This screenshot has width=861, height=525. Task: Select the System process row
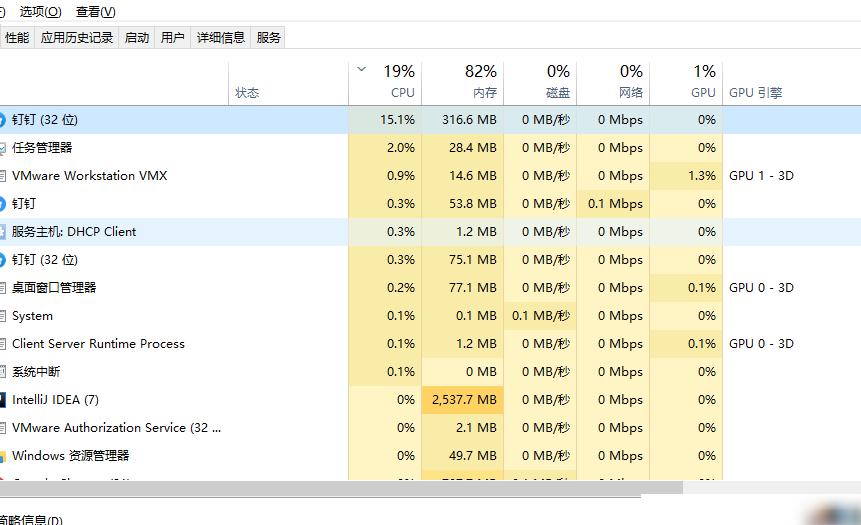(x=430, y=316)
